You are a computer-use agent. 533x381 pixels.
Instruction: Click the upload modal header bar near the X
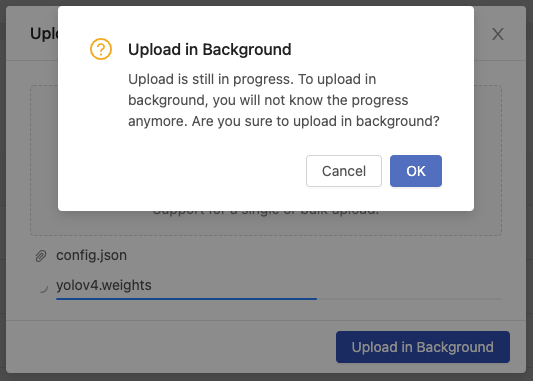point(483,34)
